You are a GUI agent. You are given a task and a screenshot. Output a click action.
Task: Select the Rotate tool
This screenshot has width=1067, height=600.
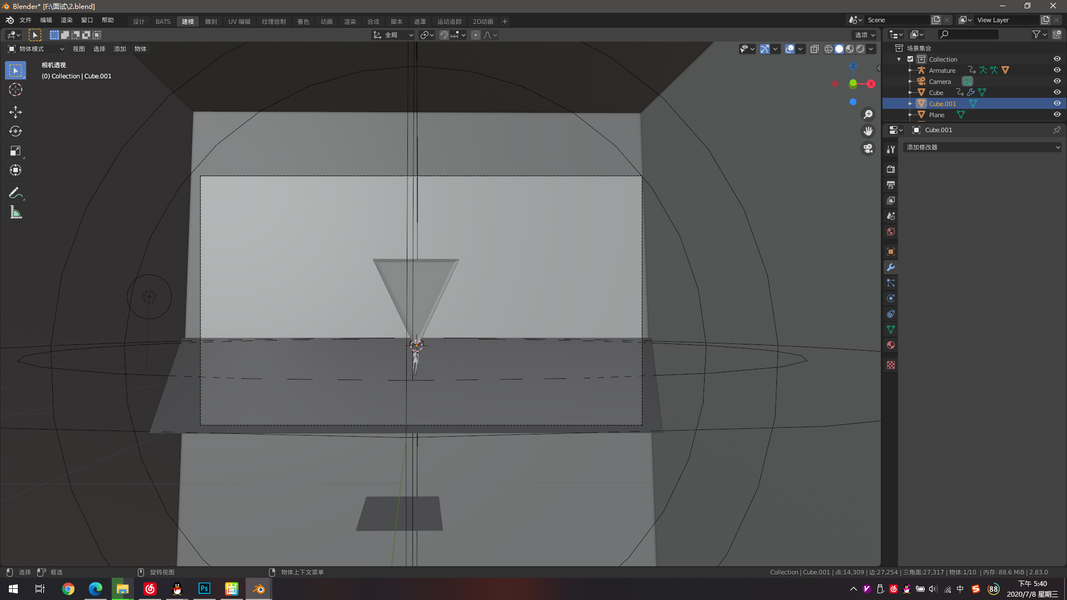point(16,131)
